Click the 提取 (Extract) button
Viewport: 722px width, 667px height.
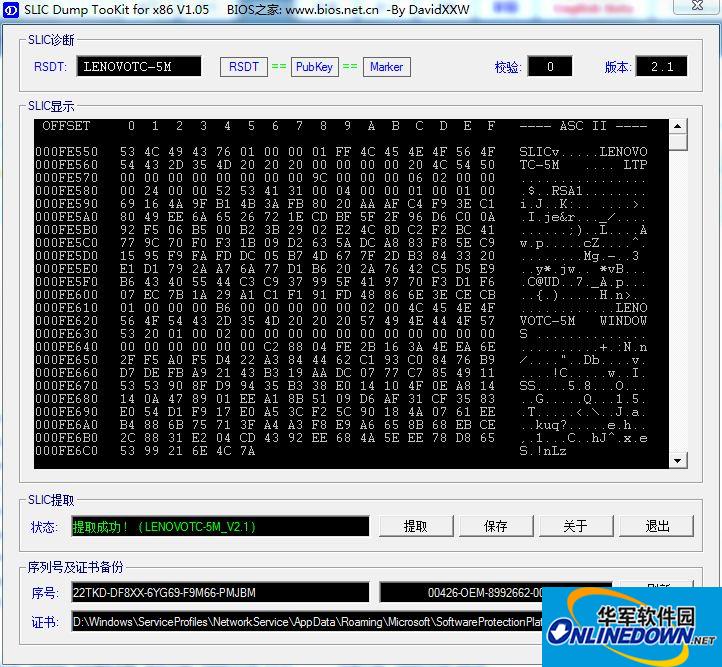416,526
